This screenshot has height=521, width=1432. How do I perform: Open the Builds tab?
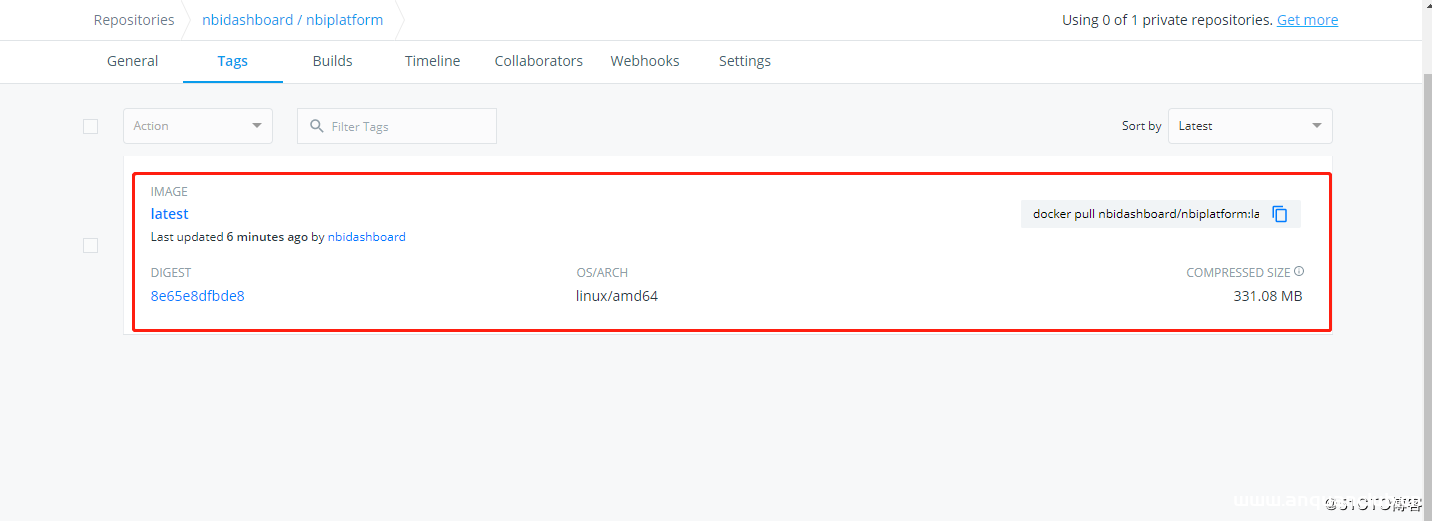333,61
